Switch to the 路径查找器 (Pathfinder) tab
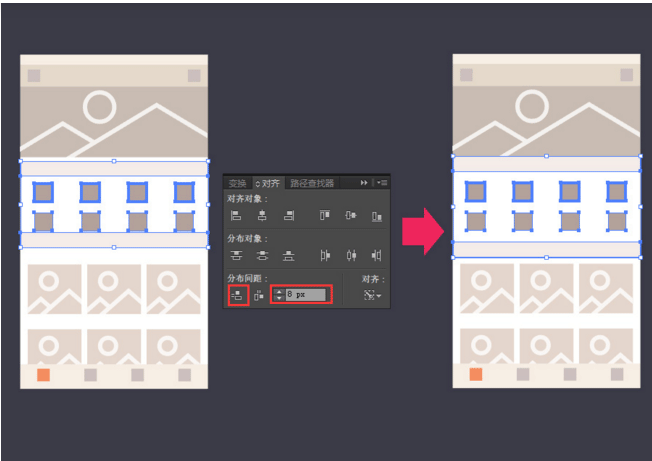Image resolution: width=652 pixels, height=461 pixels. [312, 183]
